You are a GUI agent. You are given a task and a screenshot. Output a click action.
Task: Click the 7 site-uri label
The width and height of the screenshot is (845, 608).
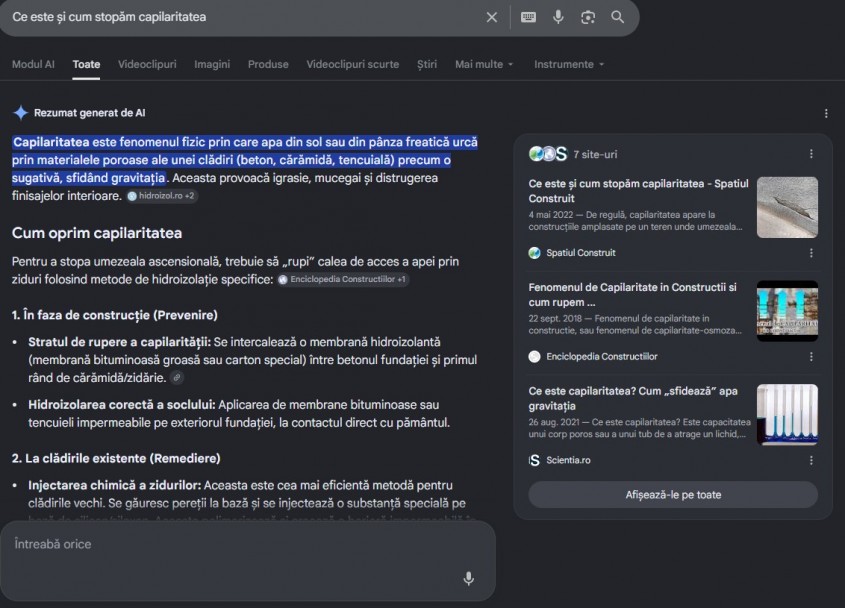tap(595, 154)
